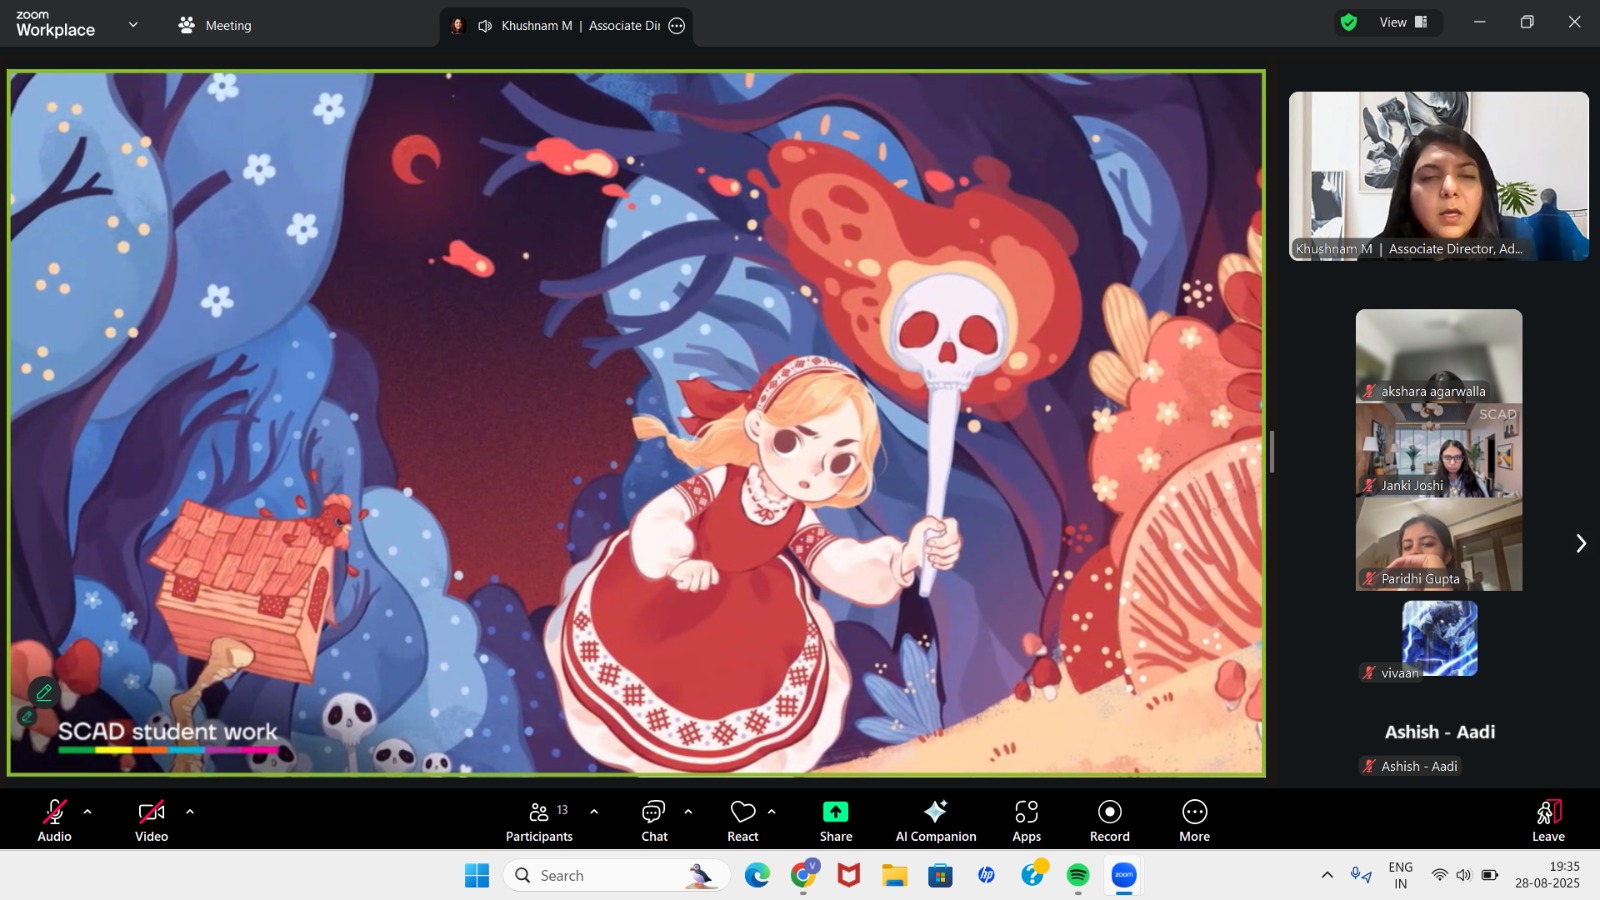The height and width of the screenshot is (900, 1600).
Task: Open the View layout menu
Action: click(x=1403, y=22)
